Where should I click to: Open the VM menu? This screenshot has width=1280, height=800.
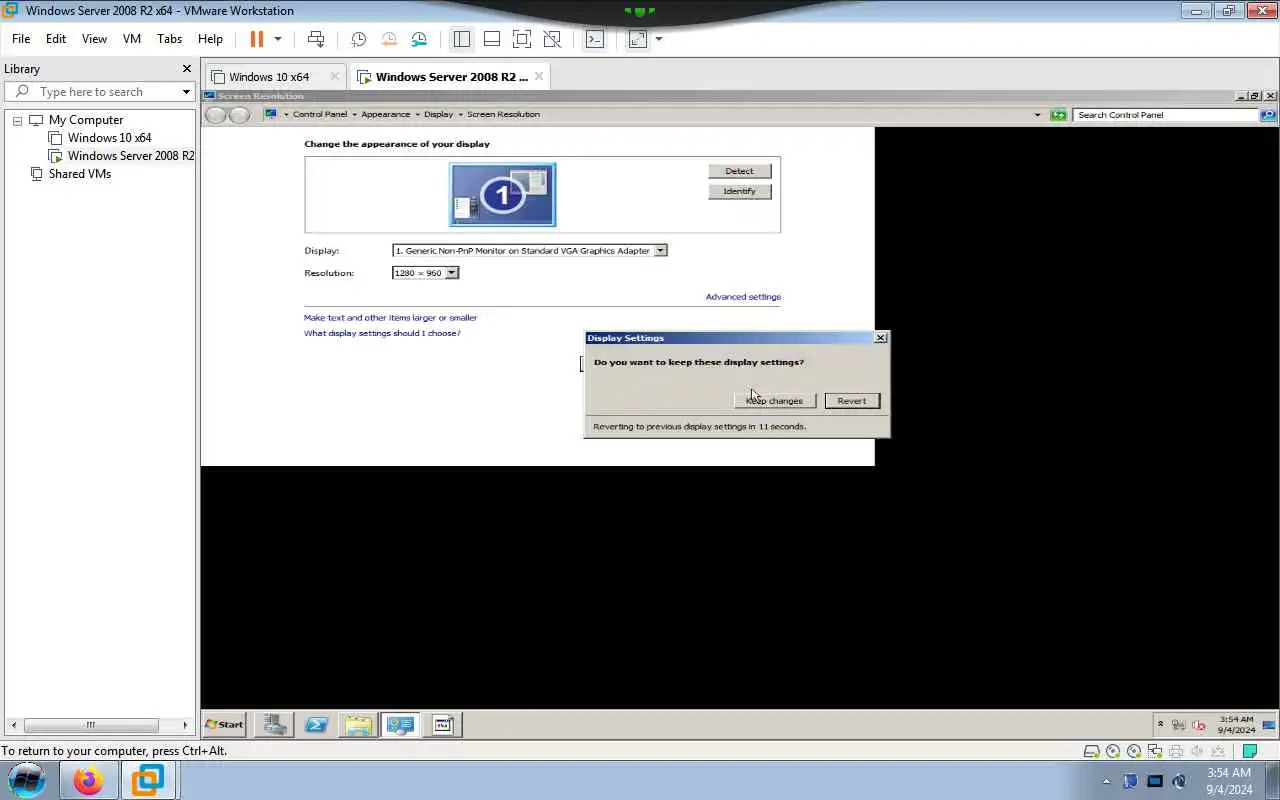pos(132,39)
